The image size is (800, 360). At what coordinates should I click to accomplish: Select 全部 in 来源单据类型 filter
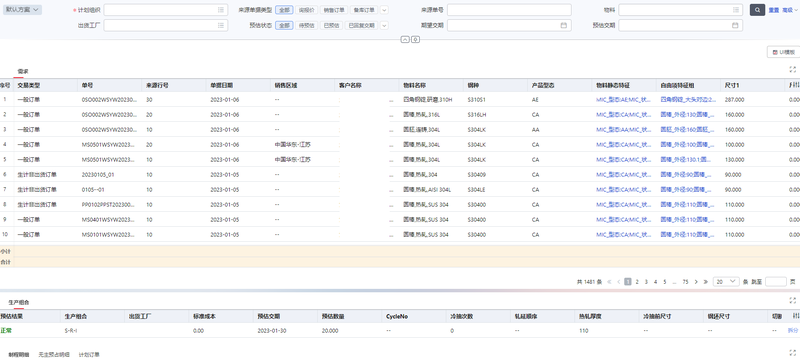point(284,10)
